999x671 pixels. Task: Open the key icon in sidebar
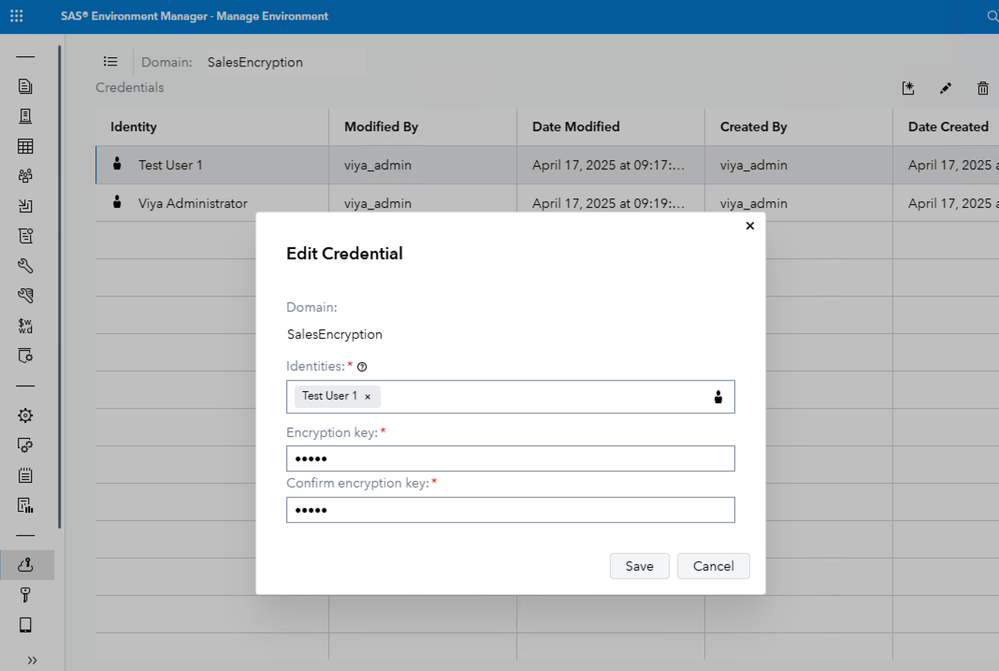pos(25,595)
